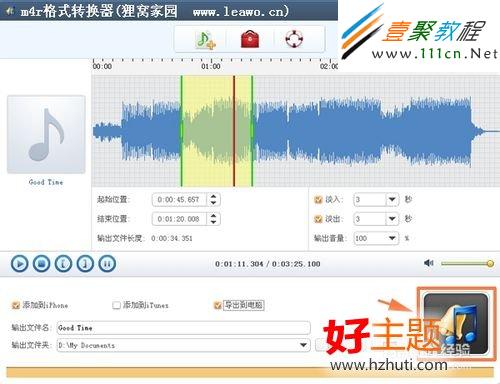Click the pause button
500x384 pixels.
(x=107, y=264)
